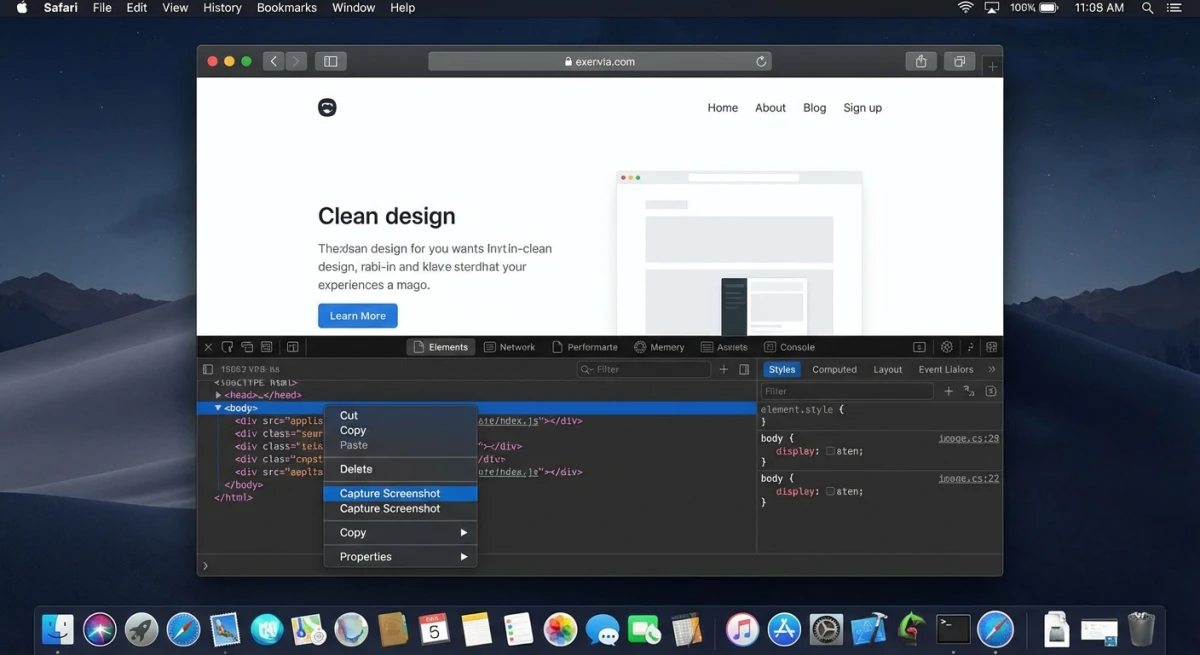The image size is (1200, 655).
Task: Open the Blog nav link
Action: [x=815, y=108]
